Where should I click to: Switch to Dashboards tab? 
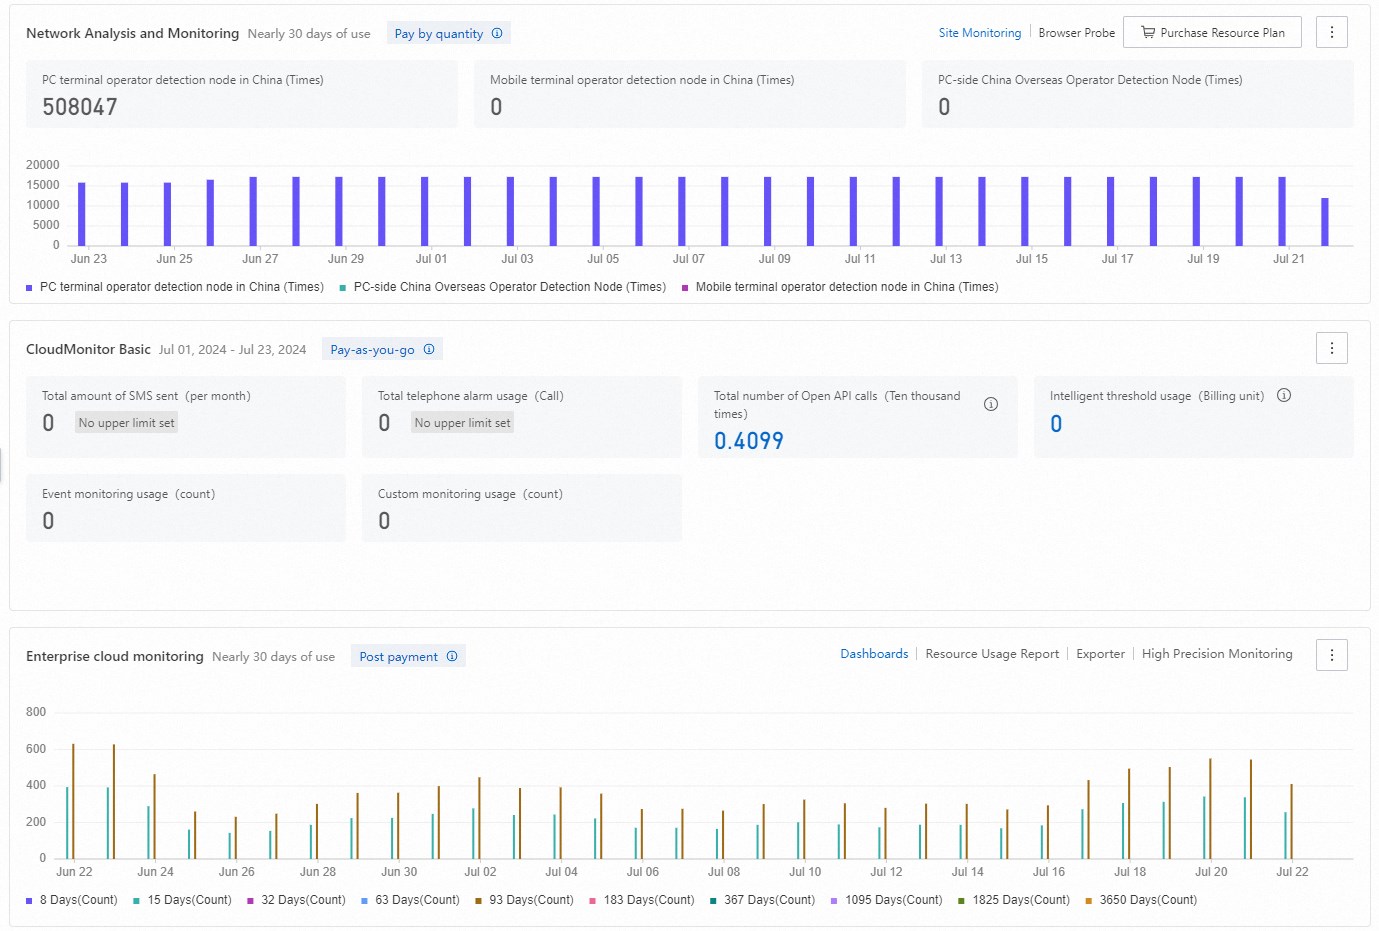[874, 654]
